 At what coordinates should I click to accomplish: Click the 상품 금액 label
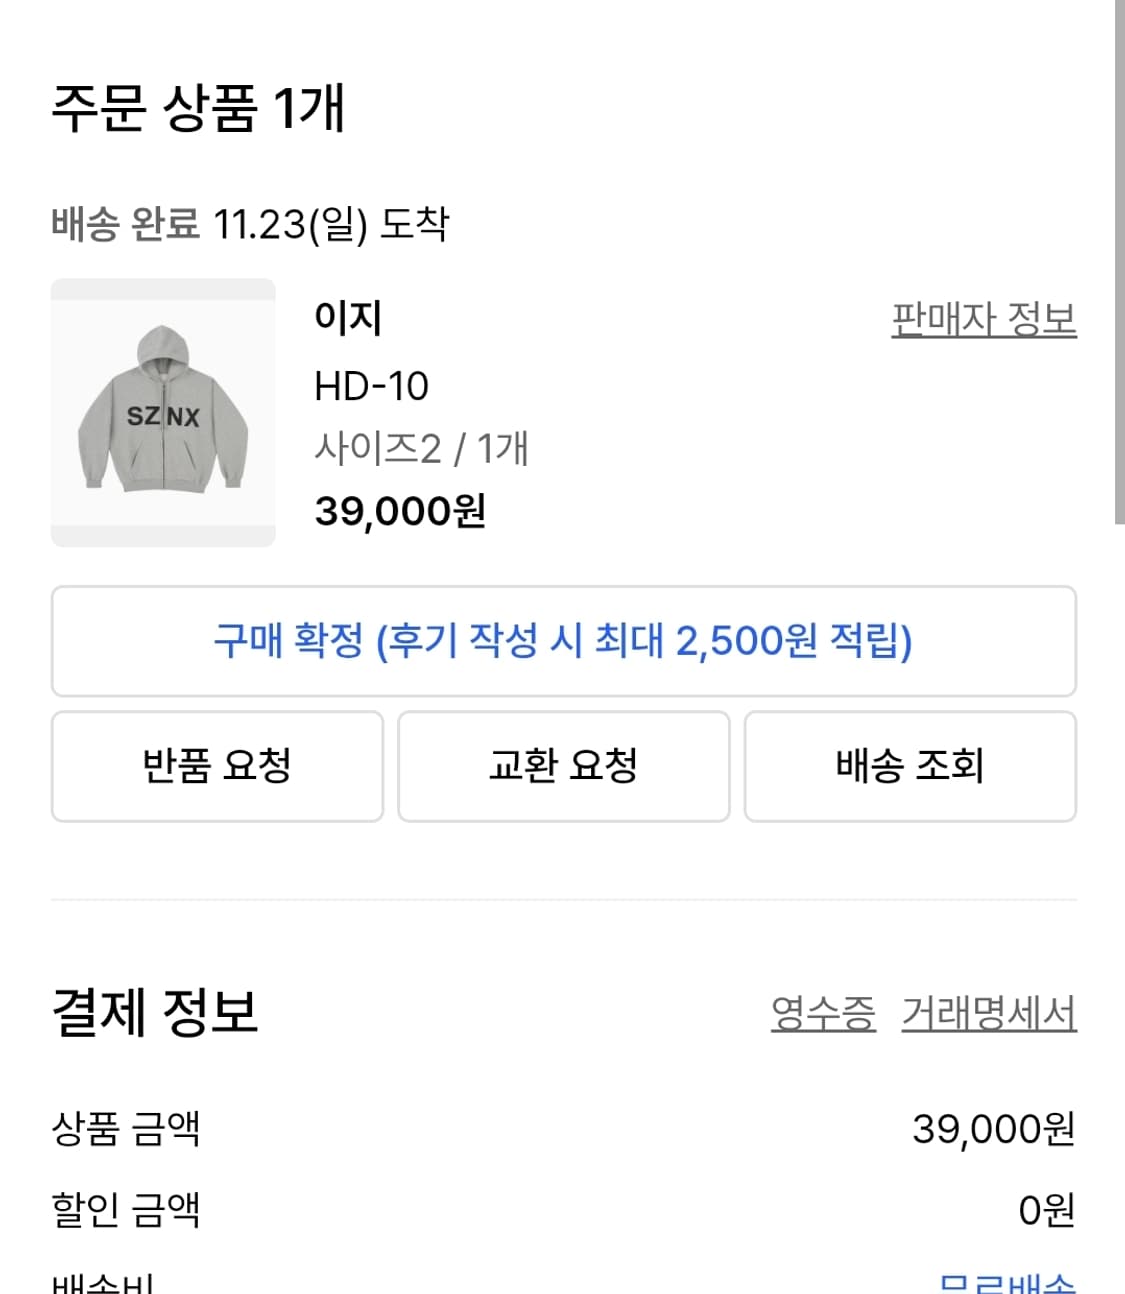click(x=126, y=1128)
